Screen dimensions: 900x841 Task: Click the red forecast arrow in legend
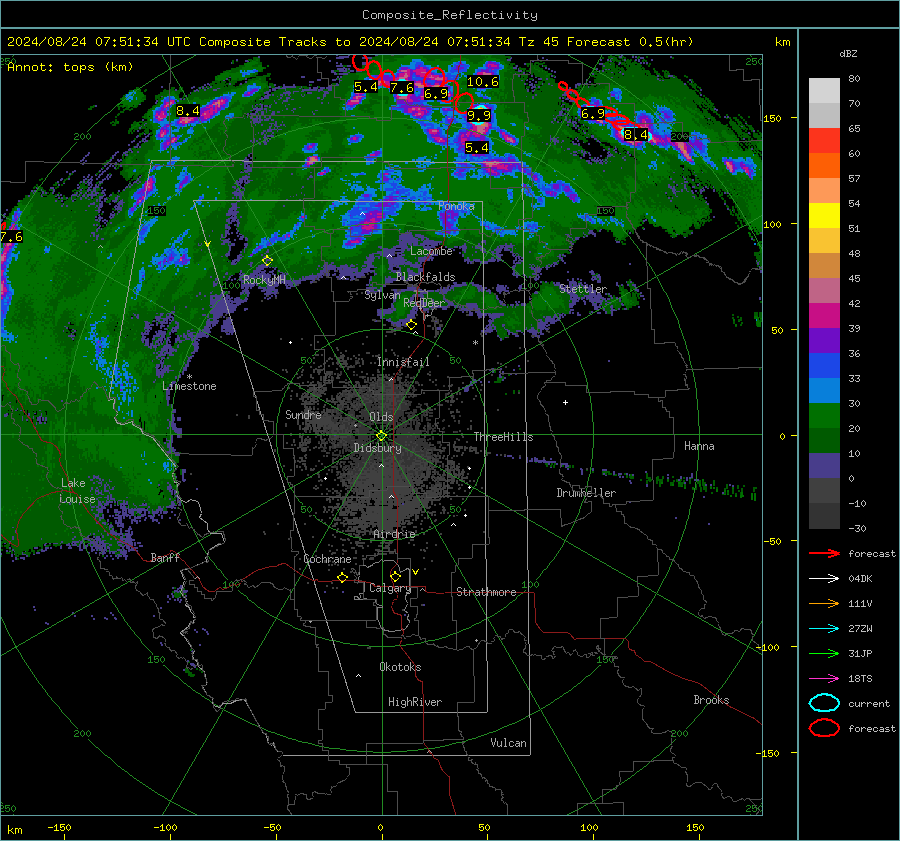(824, 553)
